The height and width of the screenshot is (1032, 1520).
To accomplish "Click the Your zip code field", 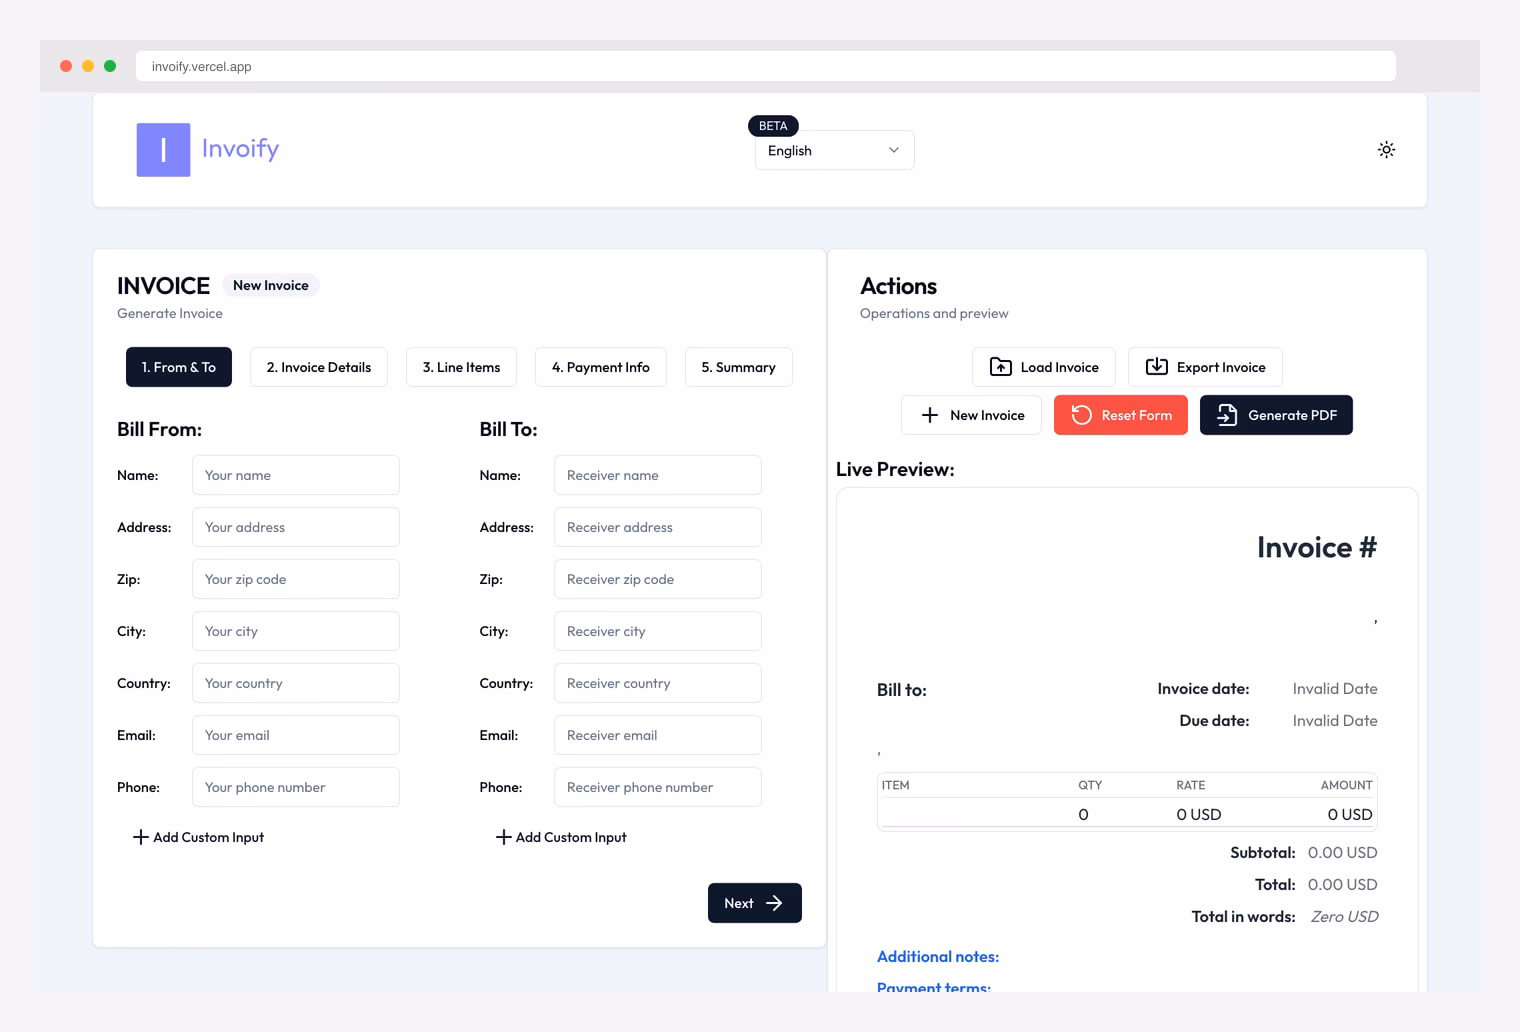I will [296, 579].
